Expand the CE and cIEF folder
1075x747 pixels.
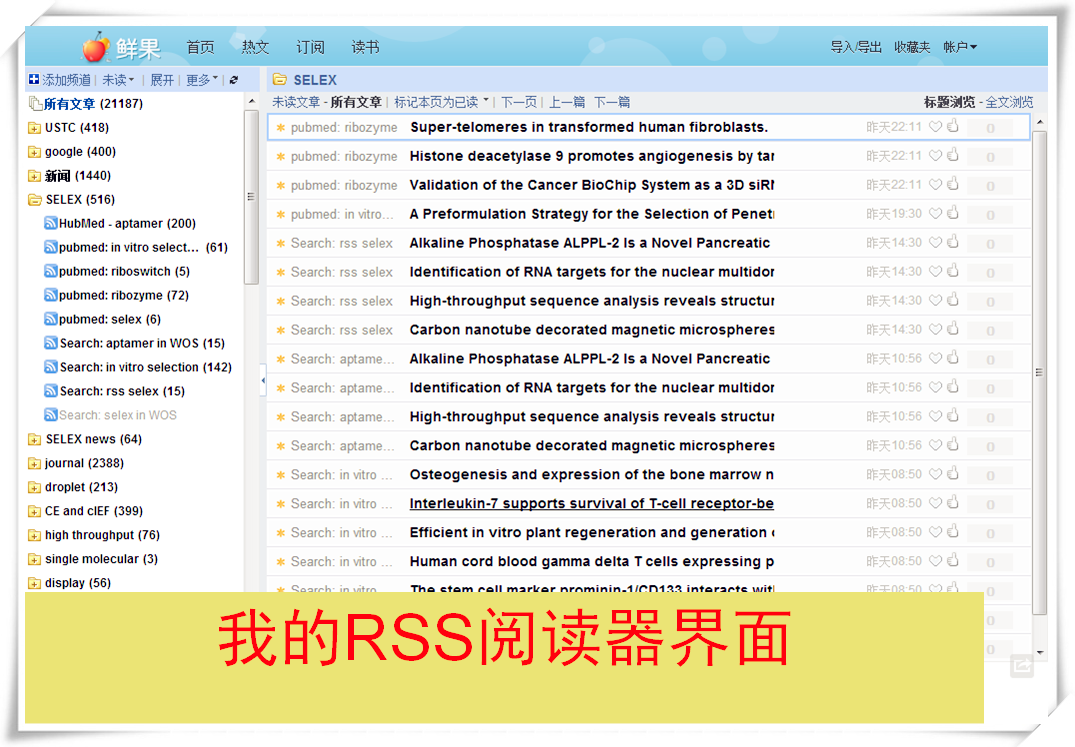(x=34, y=511)
